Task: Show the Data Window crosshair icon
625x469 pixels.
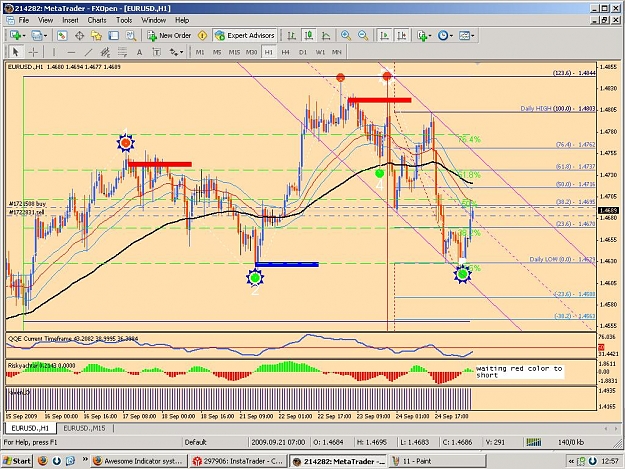Action: [x=79, y=35]
